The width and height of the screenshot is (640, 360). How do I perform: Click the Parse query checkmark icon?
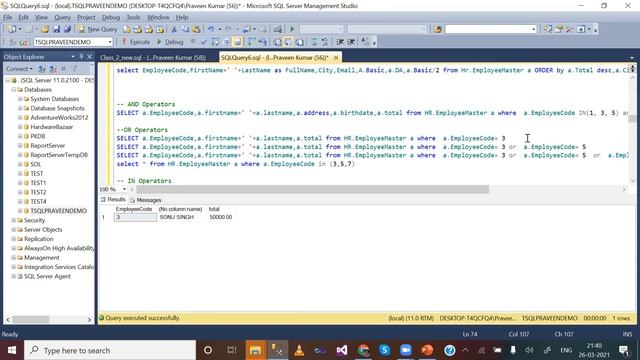point(204,42)
